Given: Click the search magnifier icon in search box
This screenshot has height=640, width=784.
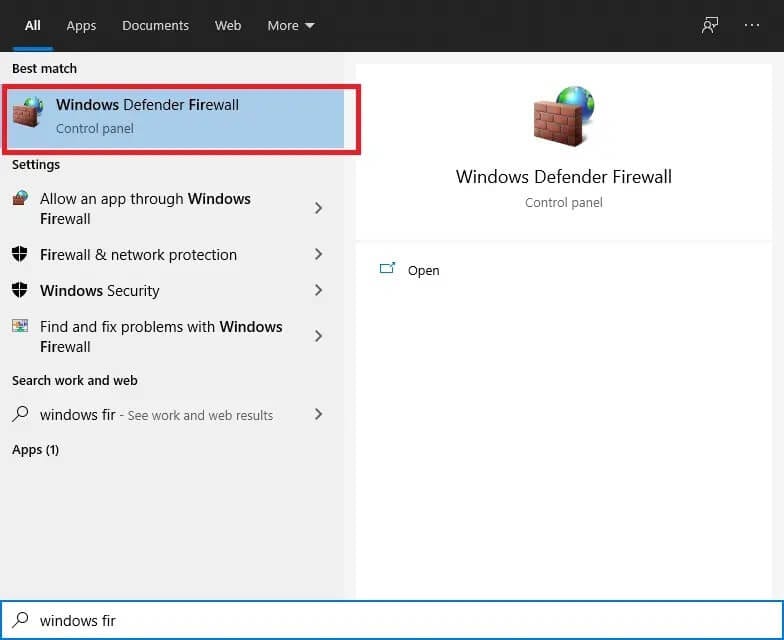Looking at the screenshot, I should coord(20,620).
